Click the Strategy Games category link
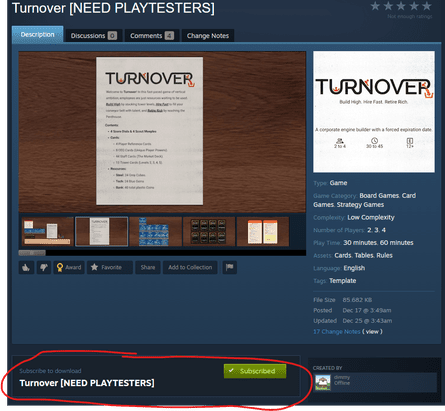Screen dimensions: 445x411 coord(360,205)
